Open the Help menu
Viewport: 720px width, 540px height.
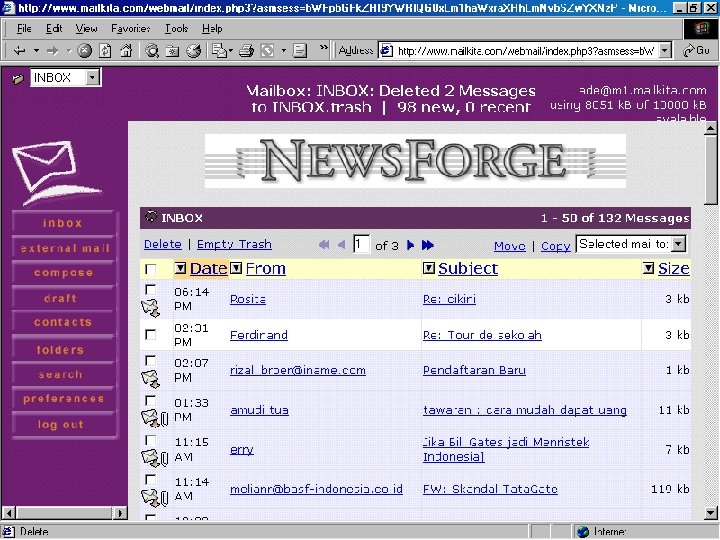click(212, 28)
